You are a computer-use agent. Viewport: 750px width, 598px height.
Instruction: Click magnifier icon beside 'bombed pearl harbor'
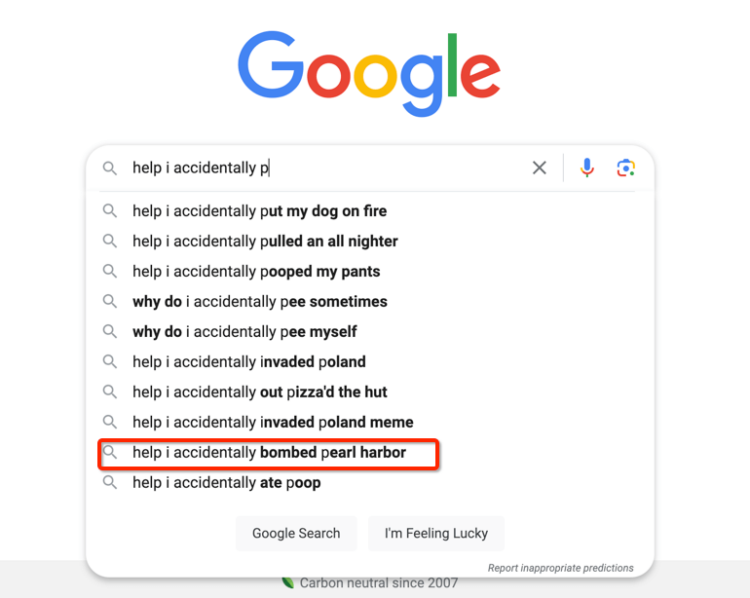pyautogui.click(x=110, y=453)
